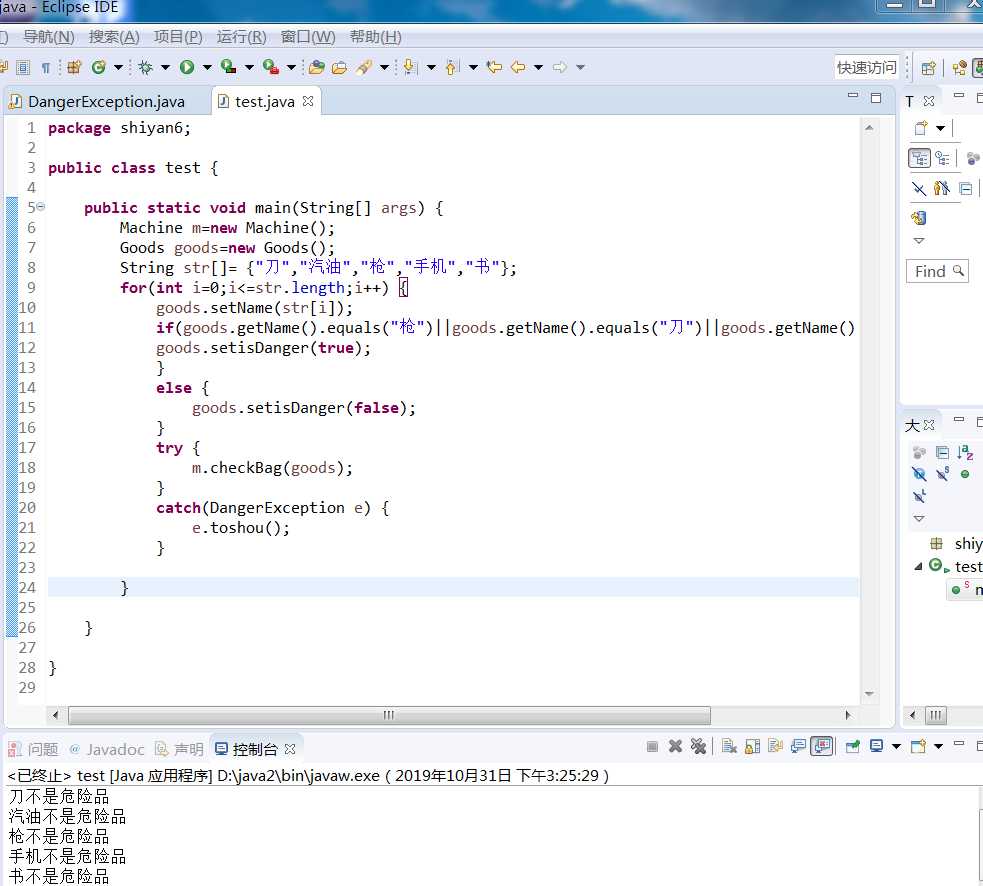The height and width of the screenshot is (886, 983).
Task: Run the program with green play button
Action: point(187,67)
